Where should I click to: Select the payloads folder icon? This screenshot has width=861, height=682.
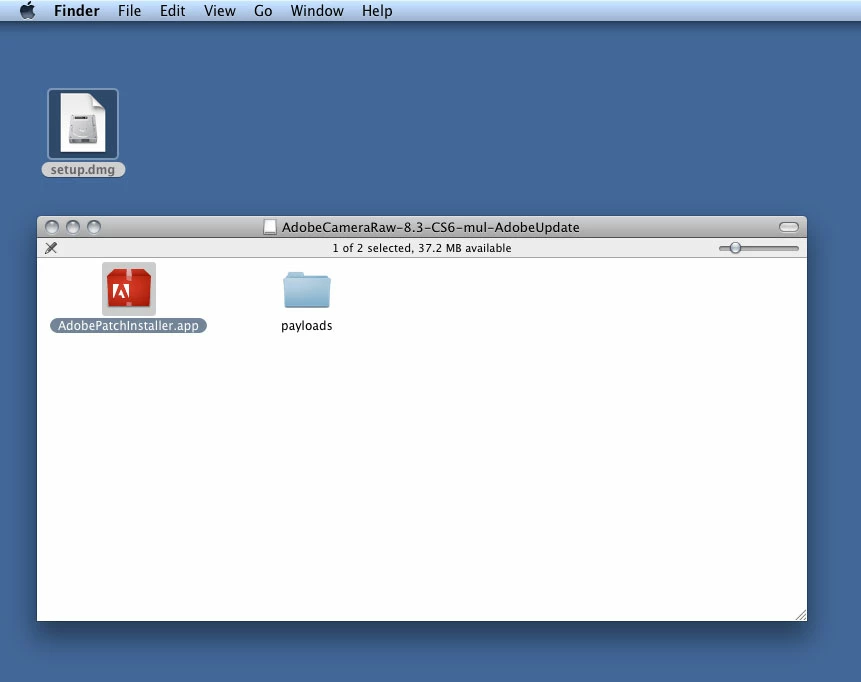coord(306,289)
